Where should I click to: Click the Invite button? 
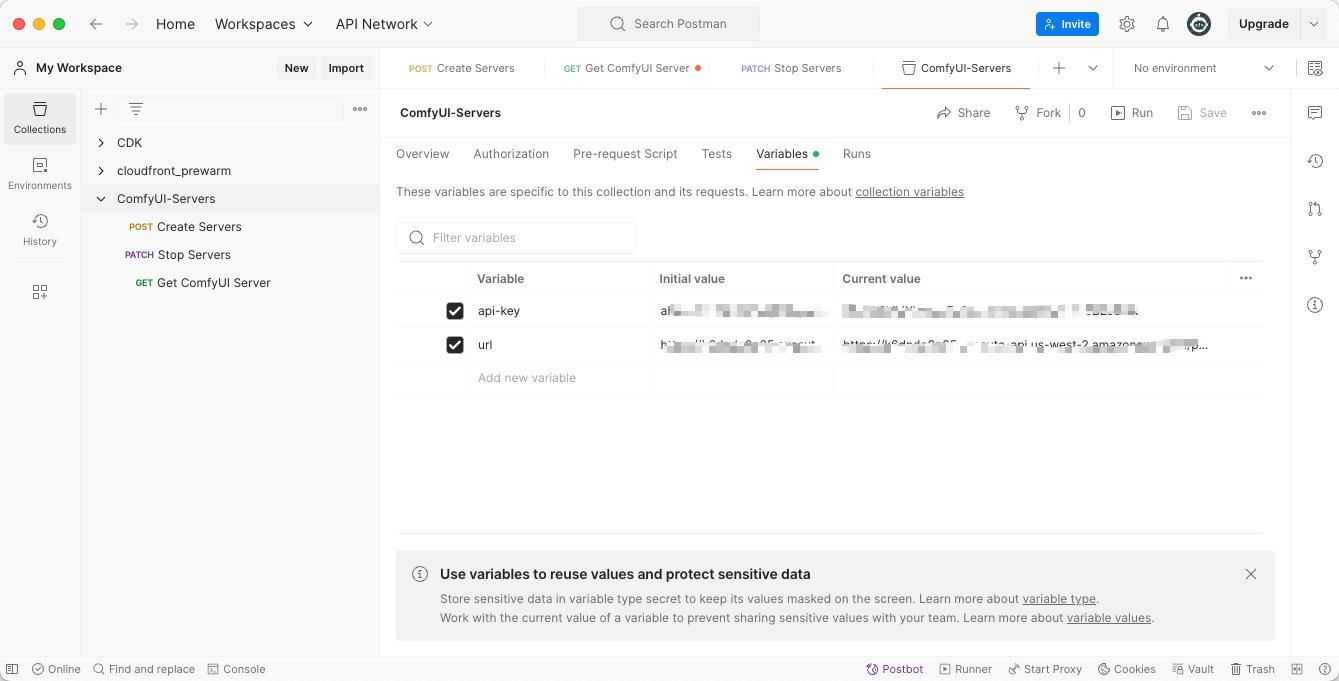[x=1067, y=24]
